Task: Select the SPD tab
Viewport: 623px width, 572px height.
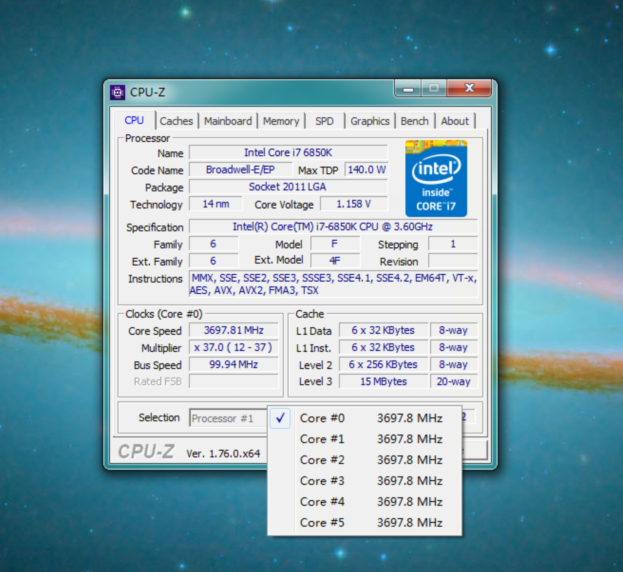Action: [x=324, y=121]
